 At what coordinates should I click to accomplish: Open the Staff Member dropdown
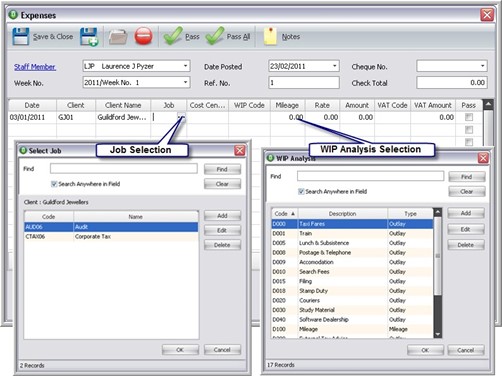pyautogui.click(x=185, y=66)
